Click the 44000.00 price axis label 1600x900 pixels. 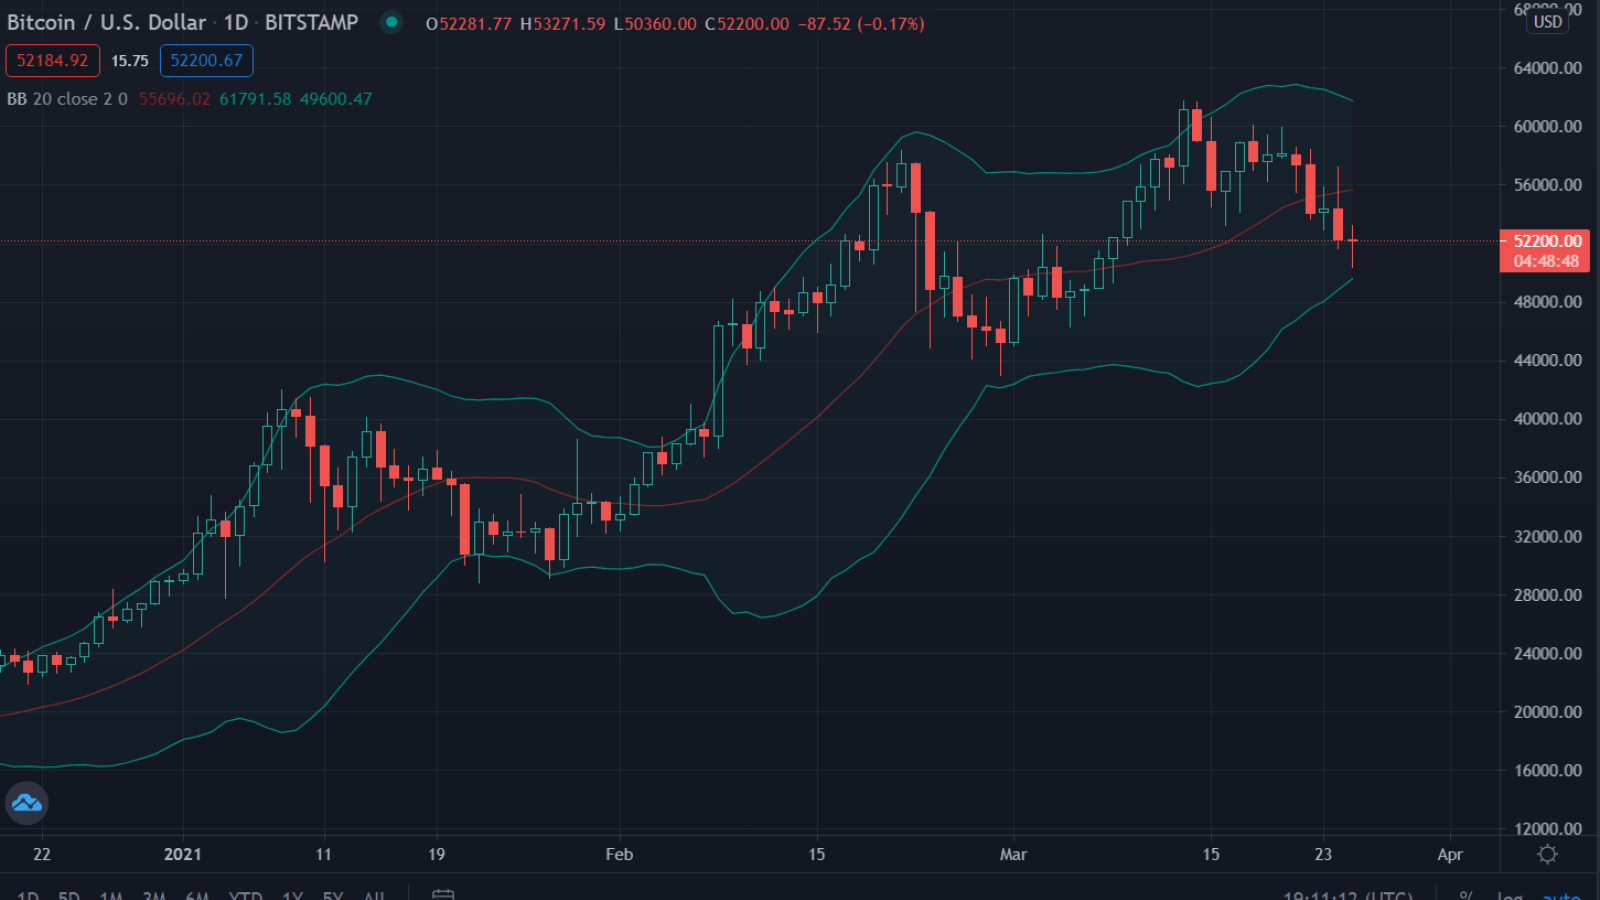[1547, 360]
